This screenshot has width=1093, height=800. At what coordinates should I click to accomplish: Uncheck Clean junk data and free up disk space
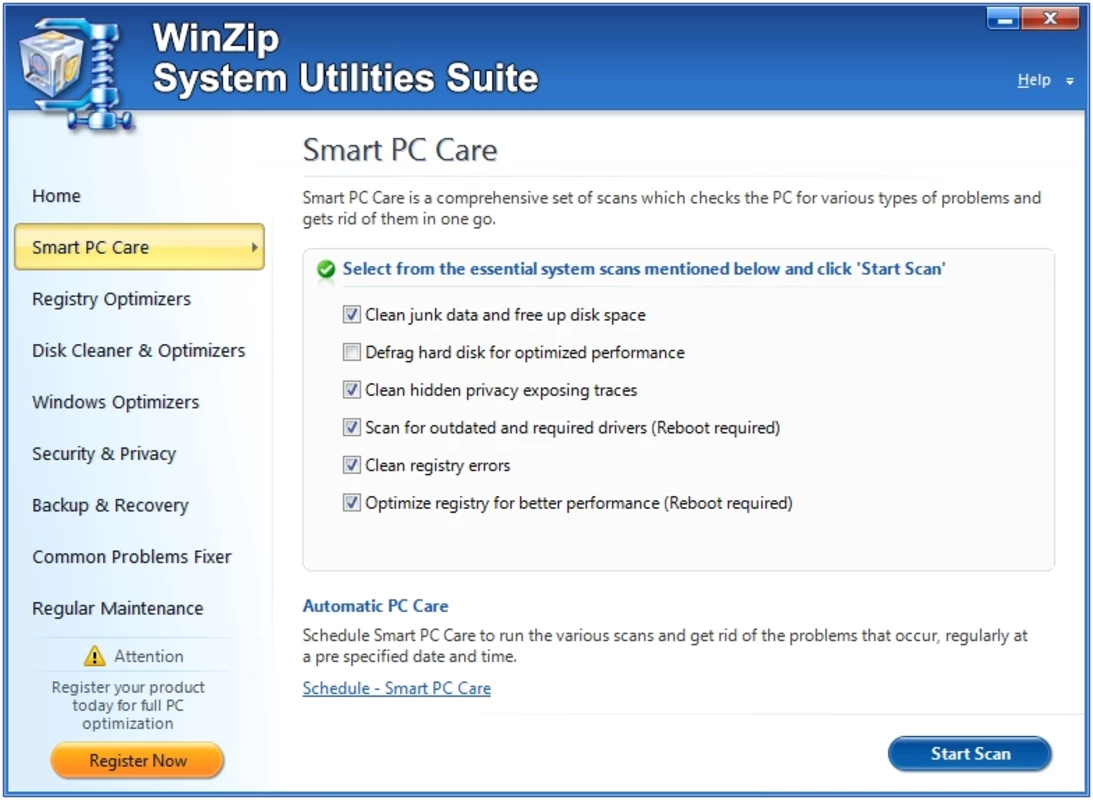351,314
